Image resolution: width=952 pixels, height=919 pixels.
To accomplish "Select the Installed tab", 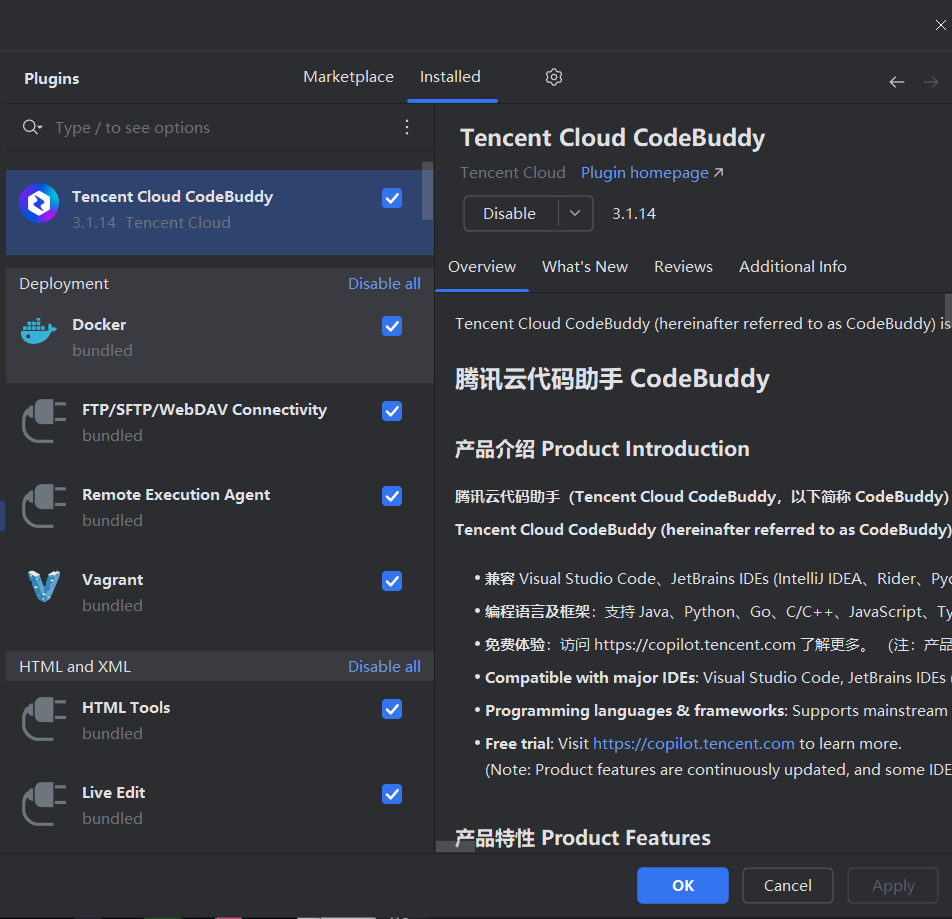I will click(450, 77).
